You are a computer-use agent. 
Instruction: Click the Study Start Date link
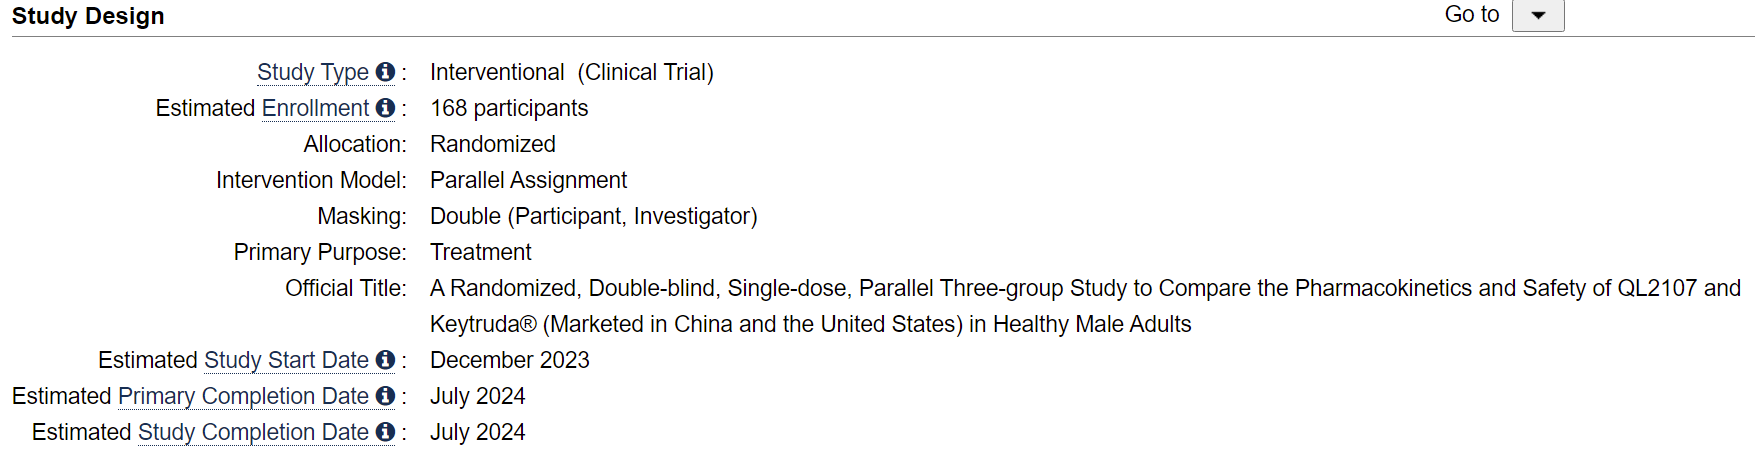tap(286, 360)
